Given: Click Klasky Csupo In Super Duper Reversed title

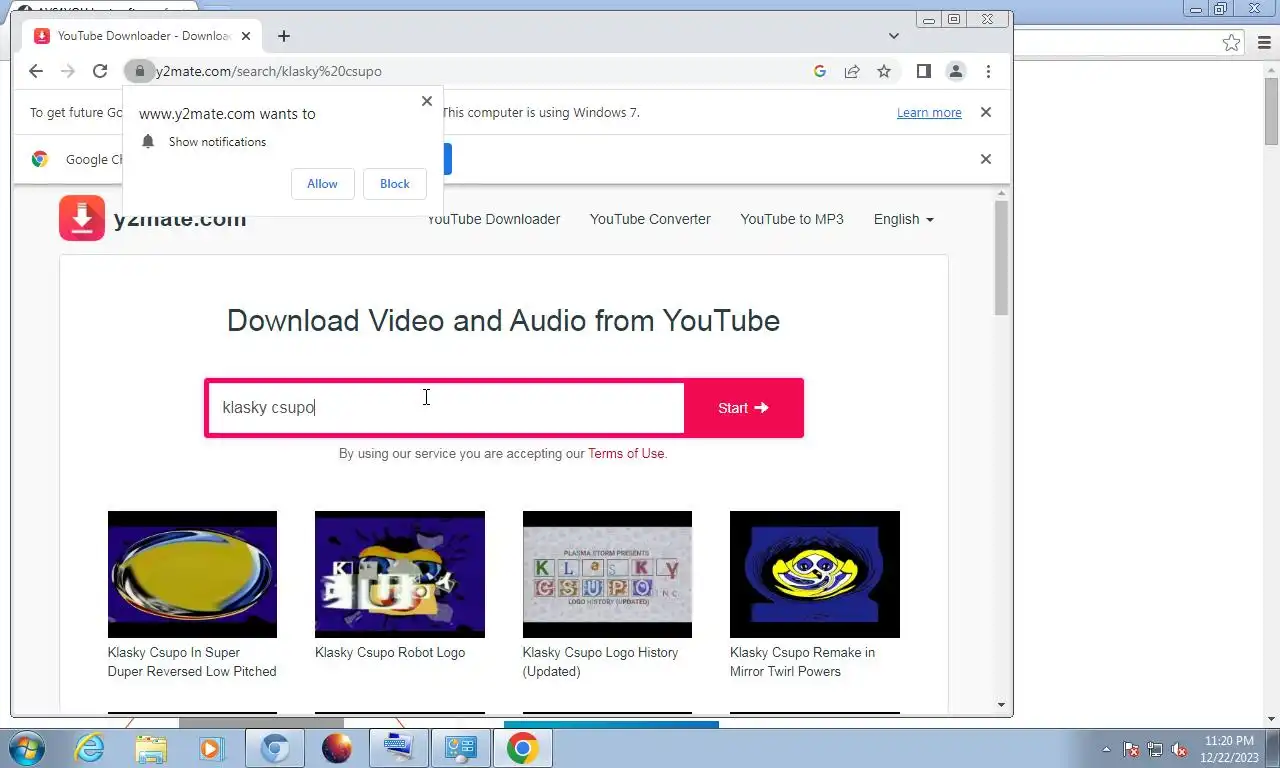Looking at the screenshot, I should (x=192, y=662).
